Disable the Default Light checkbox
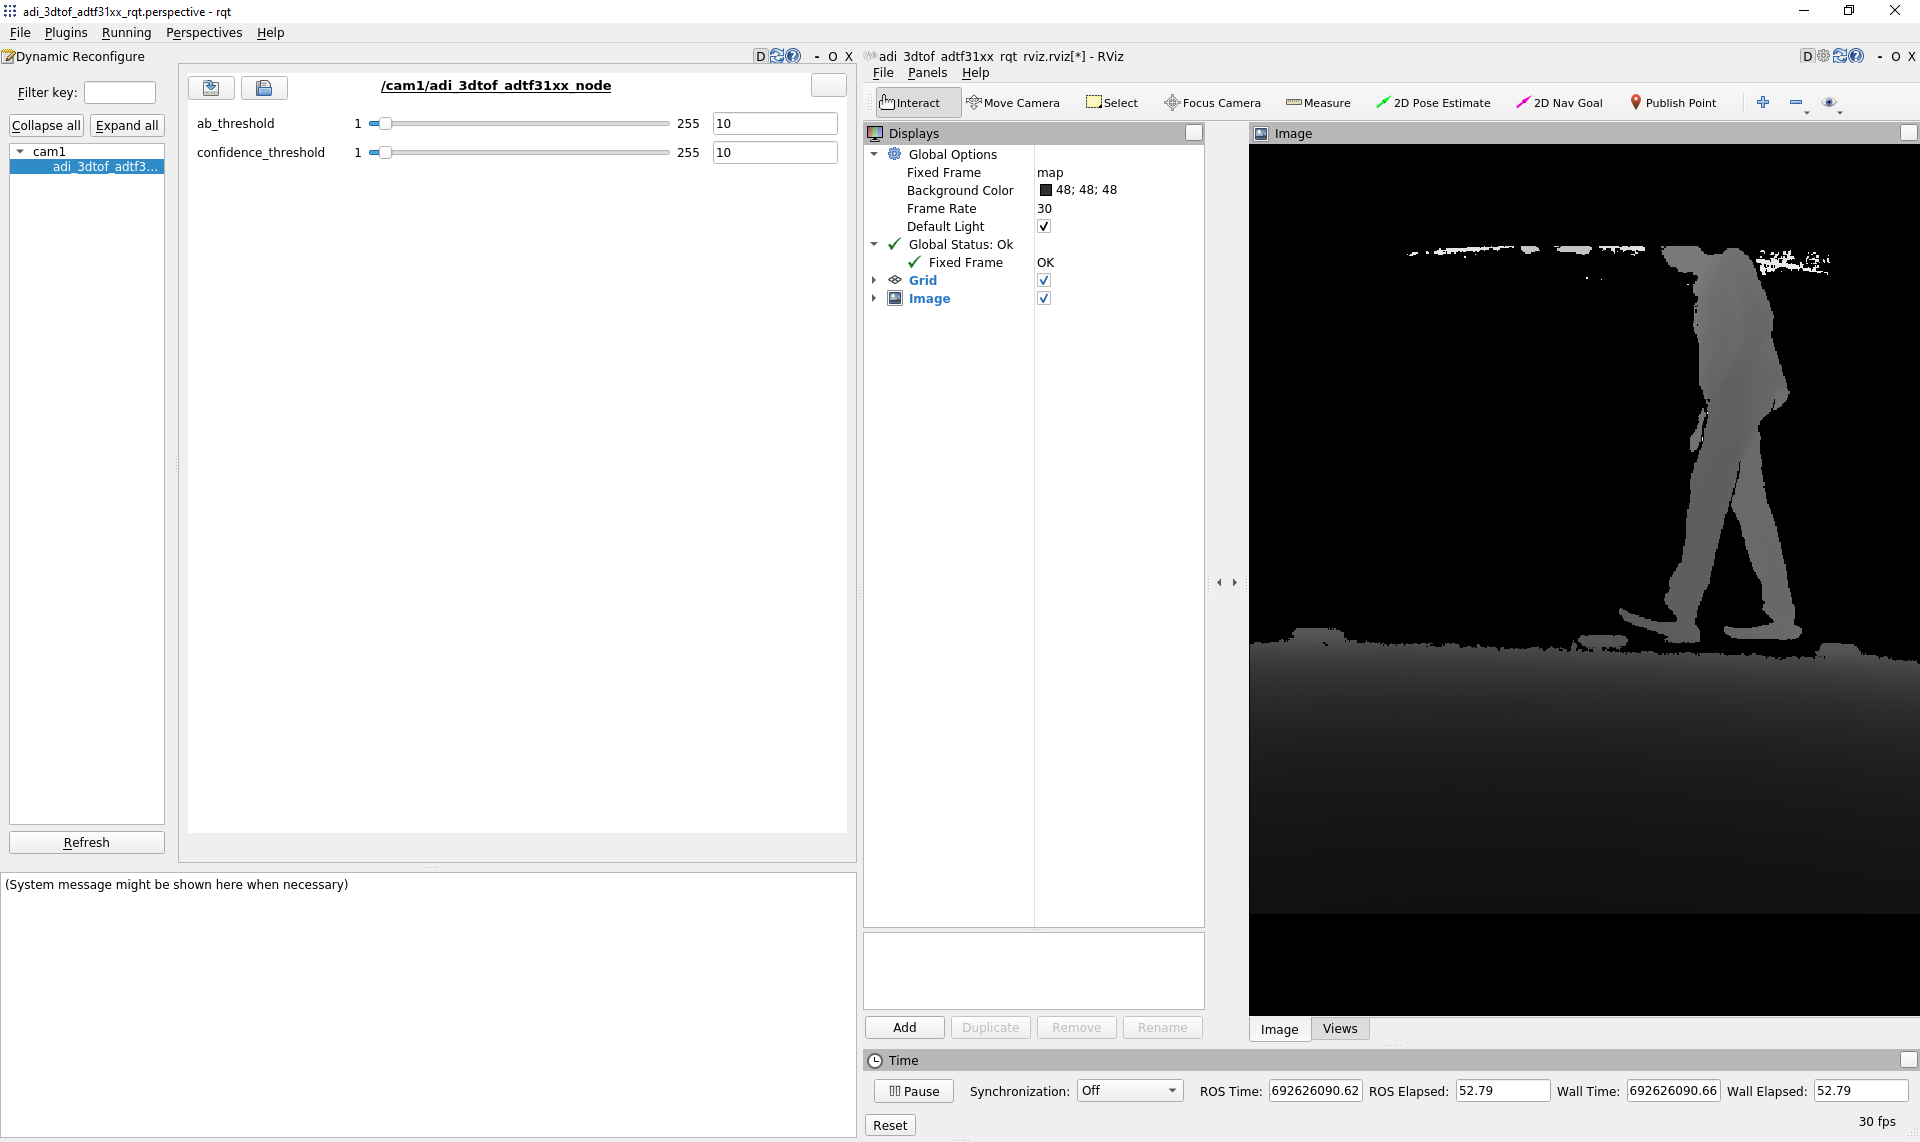 (x=1044, y=227)
